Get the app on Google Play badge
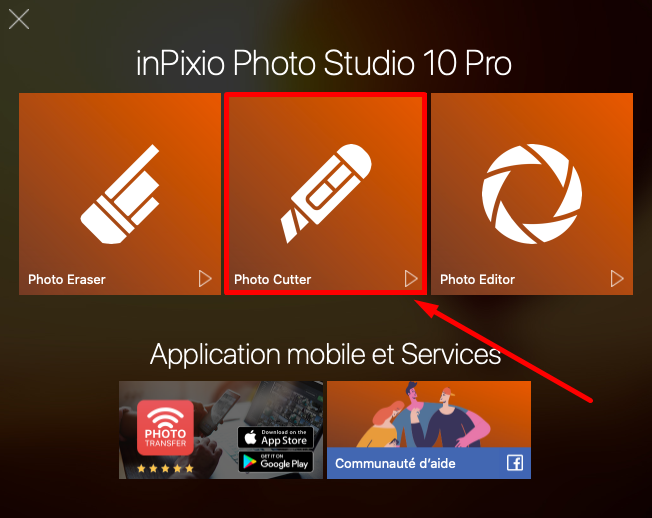 point(276,461)
